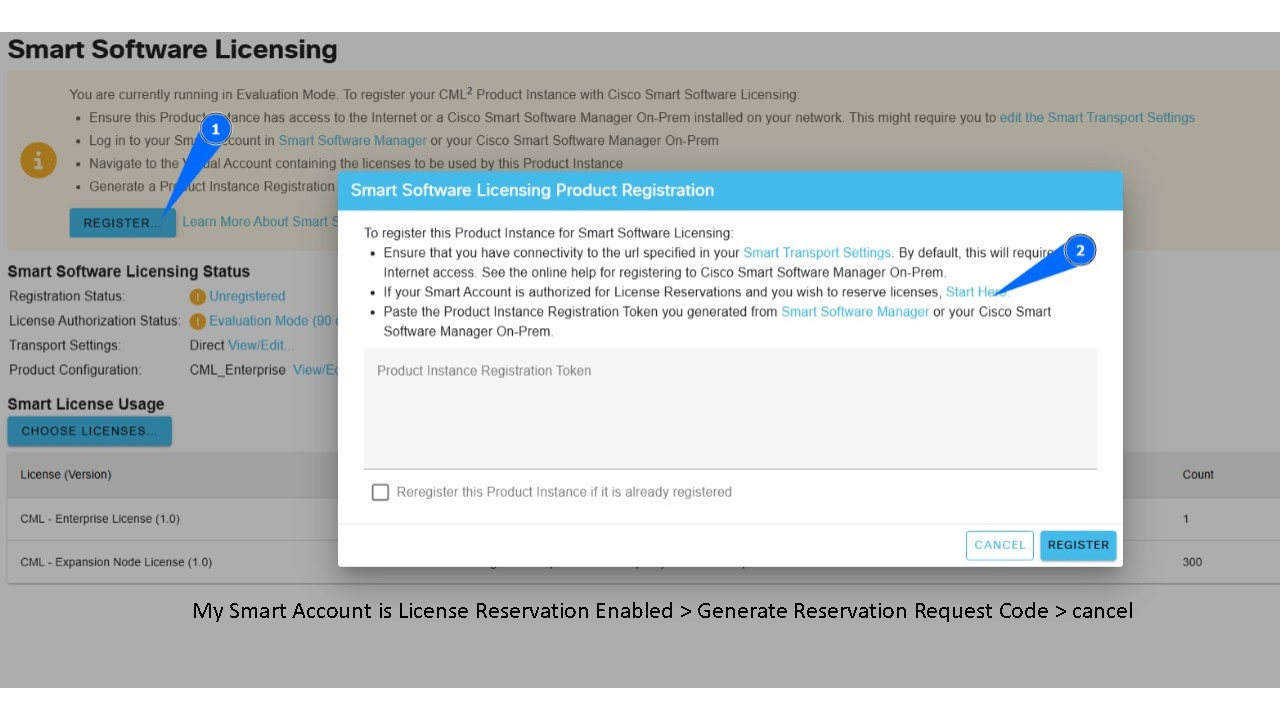
Task: Enable the Reregister this Product Instance checkbox
Action: click(x=380, y=492)
